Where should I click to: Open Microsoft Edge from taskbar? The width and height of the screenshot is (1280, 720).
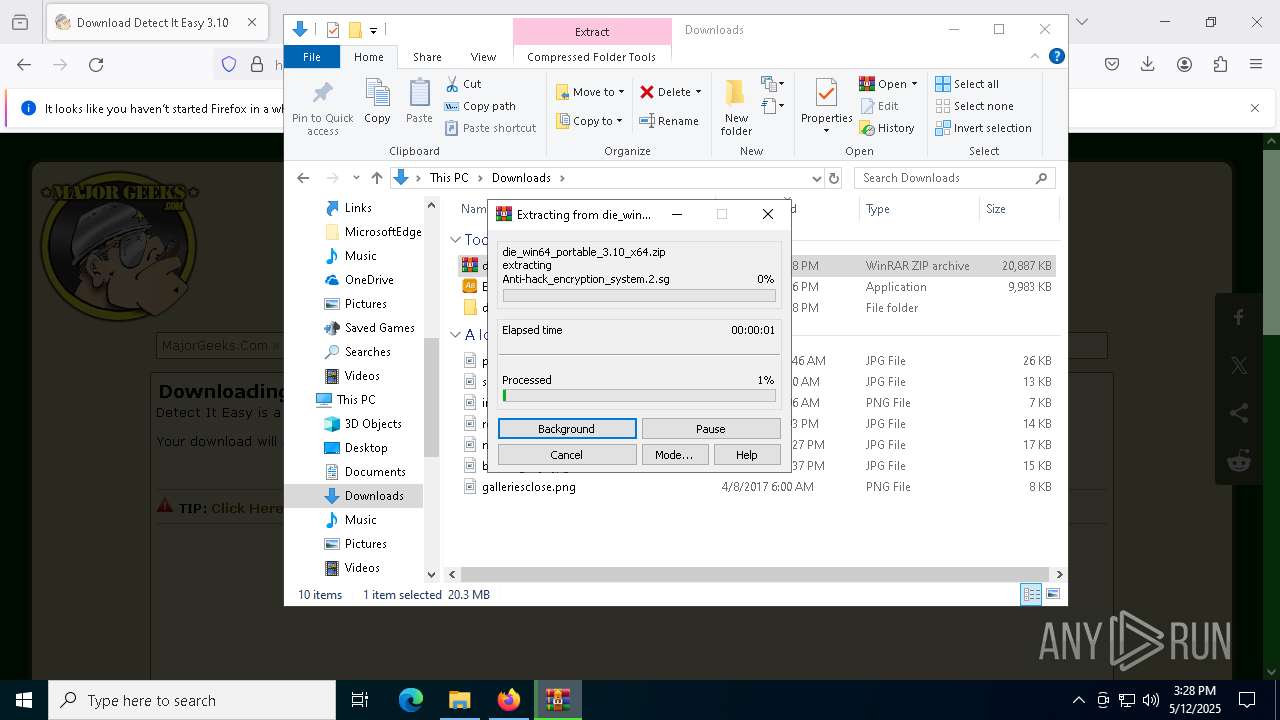411,700
